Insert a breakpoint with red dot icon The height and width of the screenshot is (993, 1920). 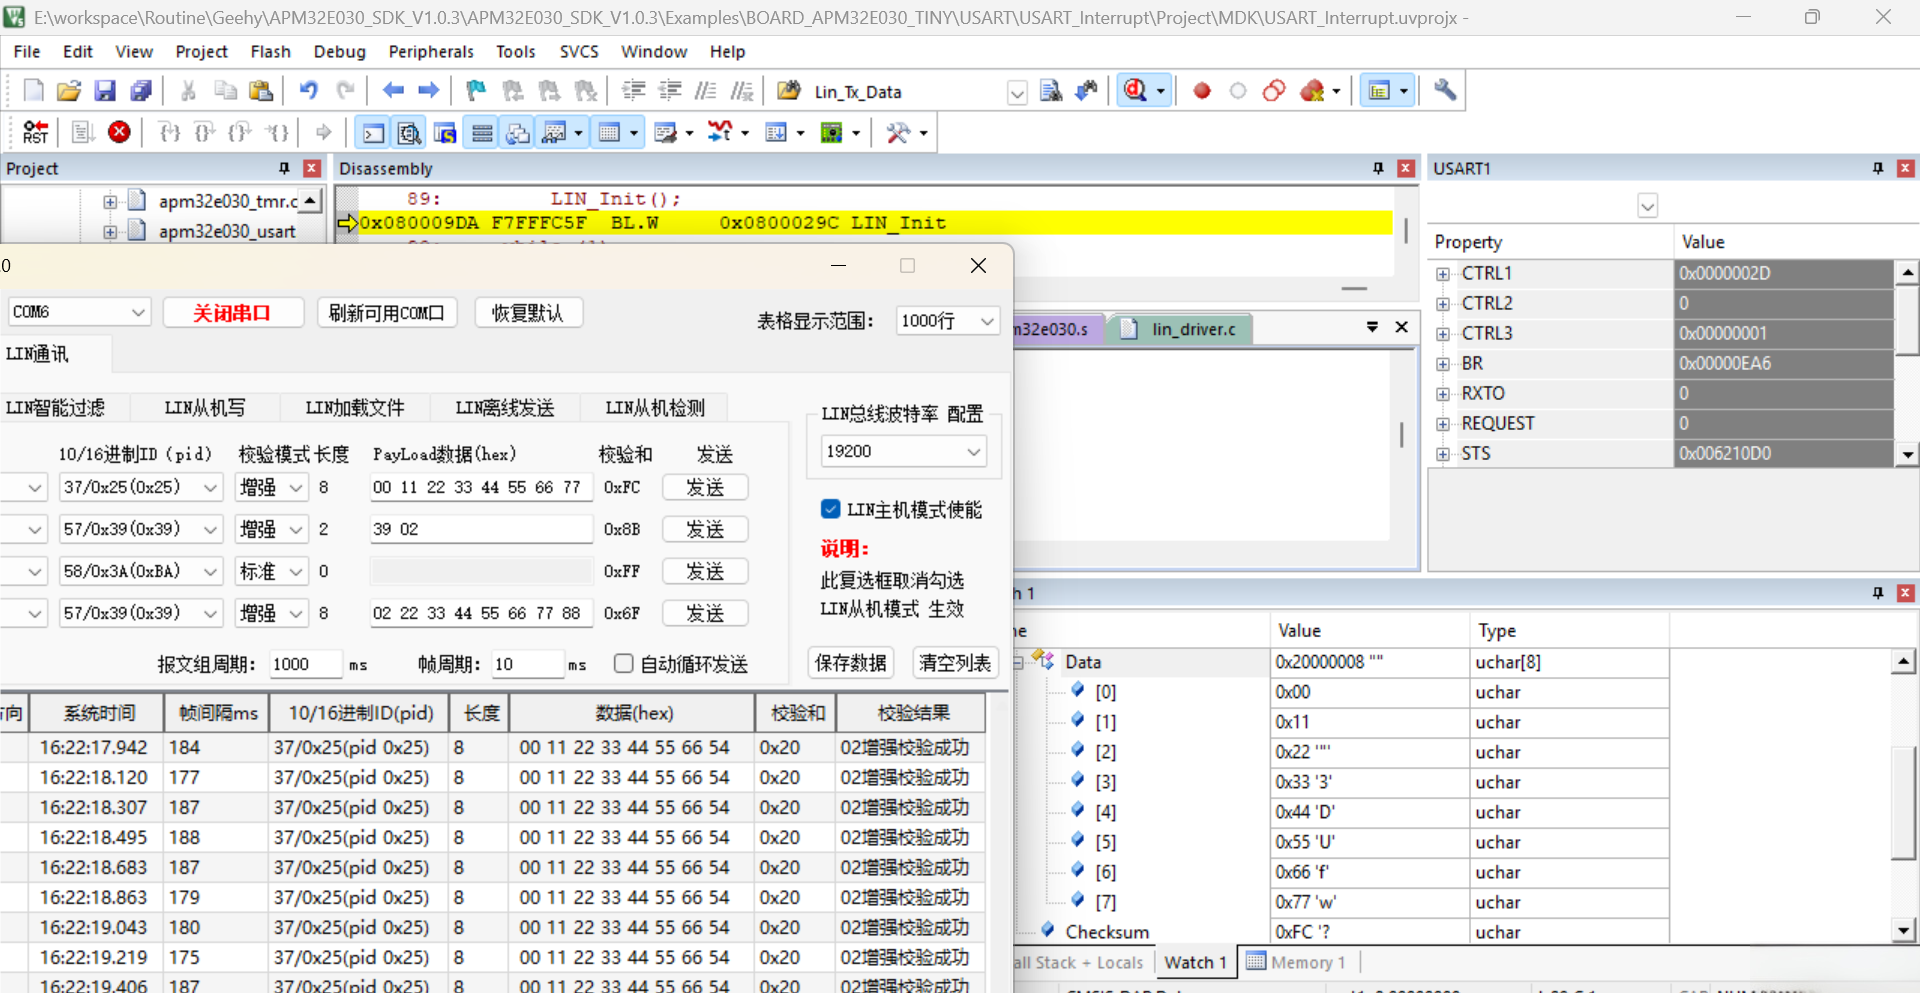(1202, 91)
